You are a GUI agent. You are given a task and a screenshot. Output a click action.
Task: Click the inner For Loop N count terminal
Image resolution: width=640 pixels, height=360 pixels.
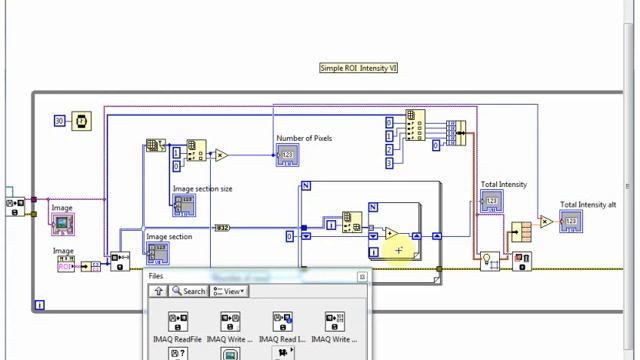click(373, 207)
